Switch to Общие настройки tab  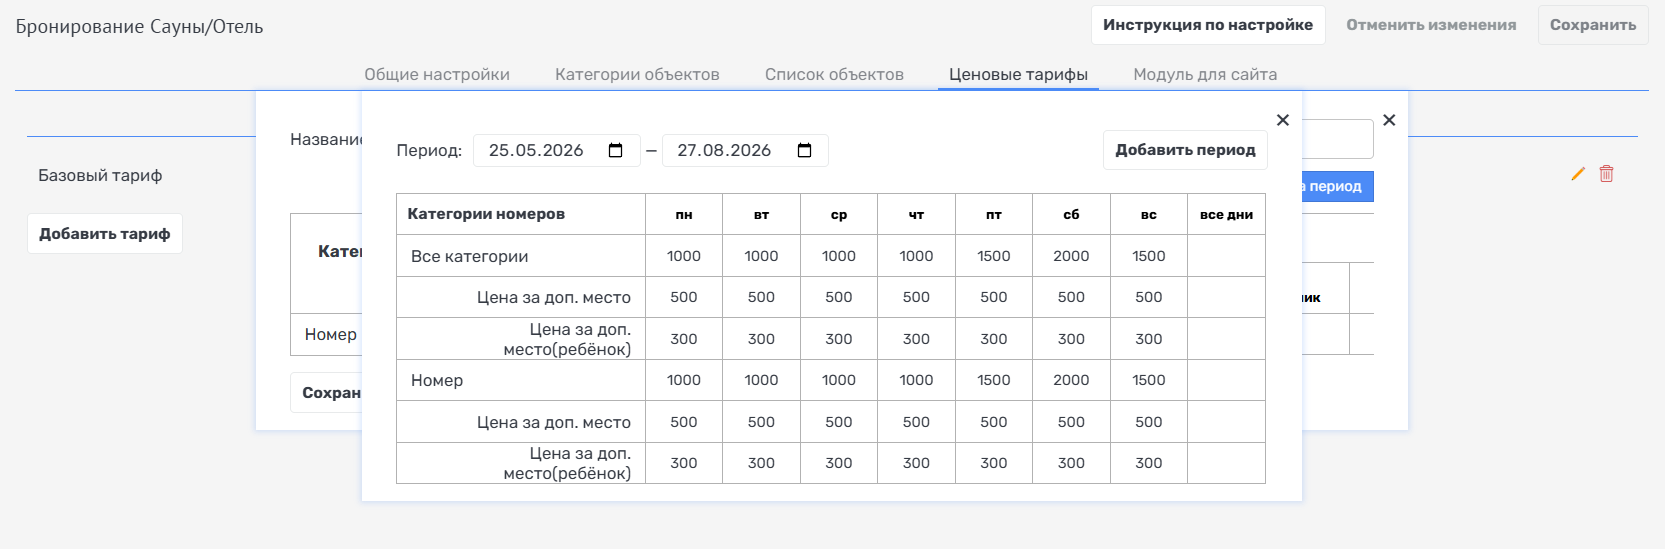[x=437, y=74]
